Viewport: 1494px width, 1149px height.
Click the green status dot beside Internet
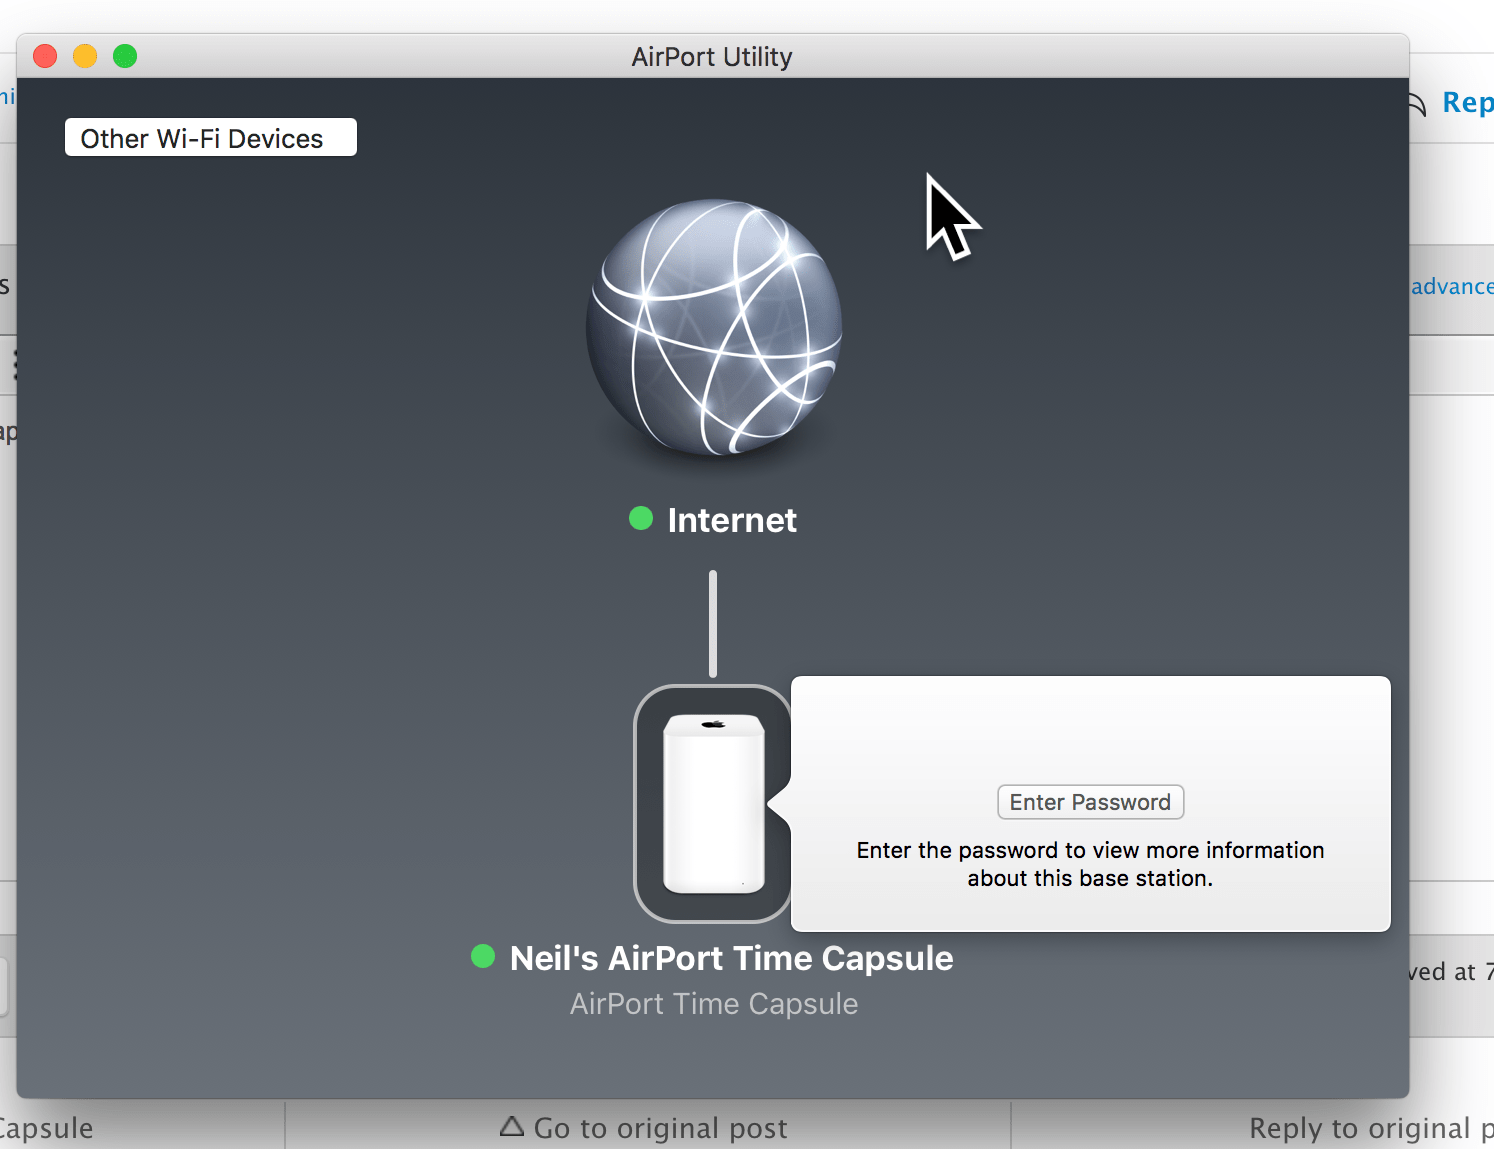(x=640, y=518)
